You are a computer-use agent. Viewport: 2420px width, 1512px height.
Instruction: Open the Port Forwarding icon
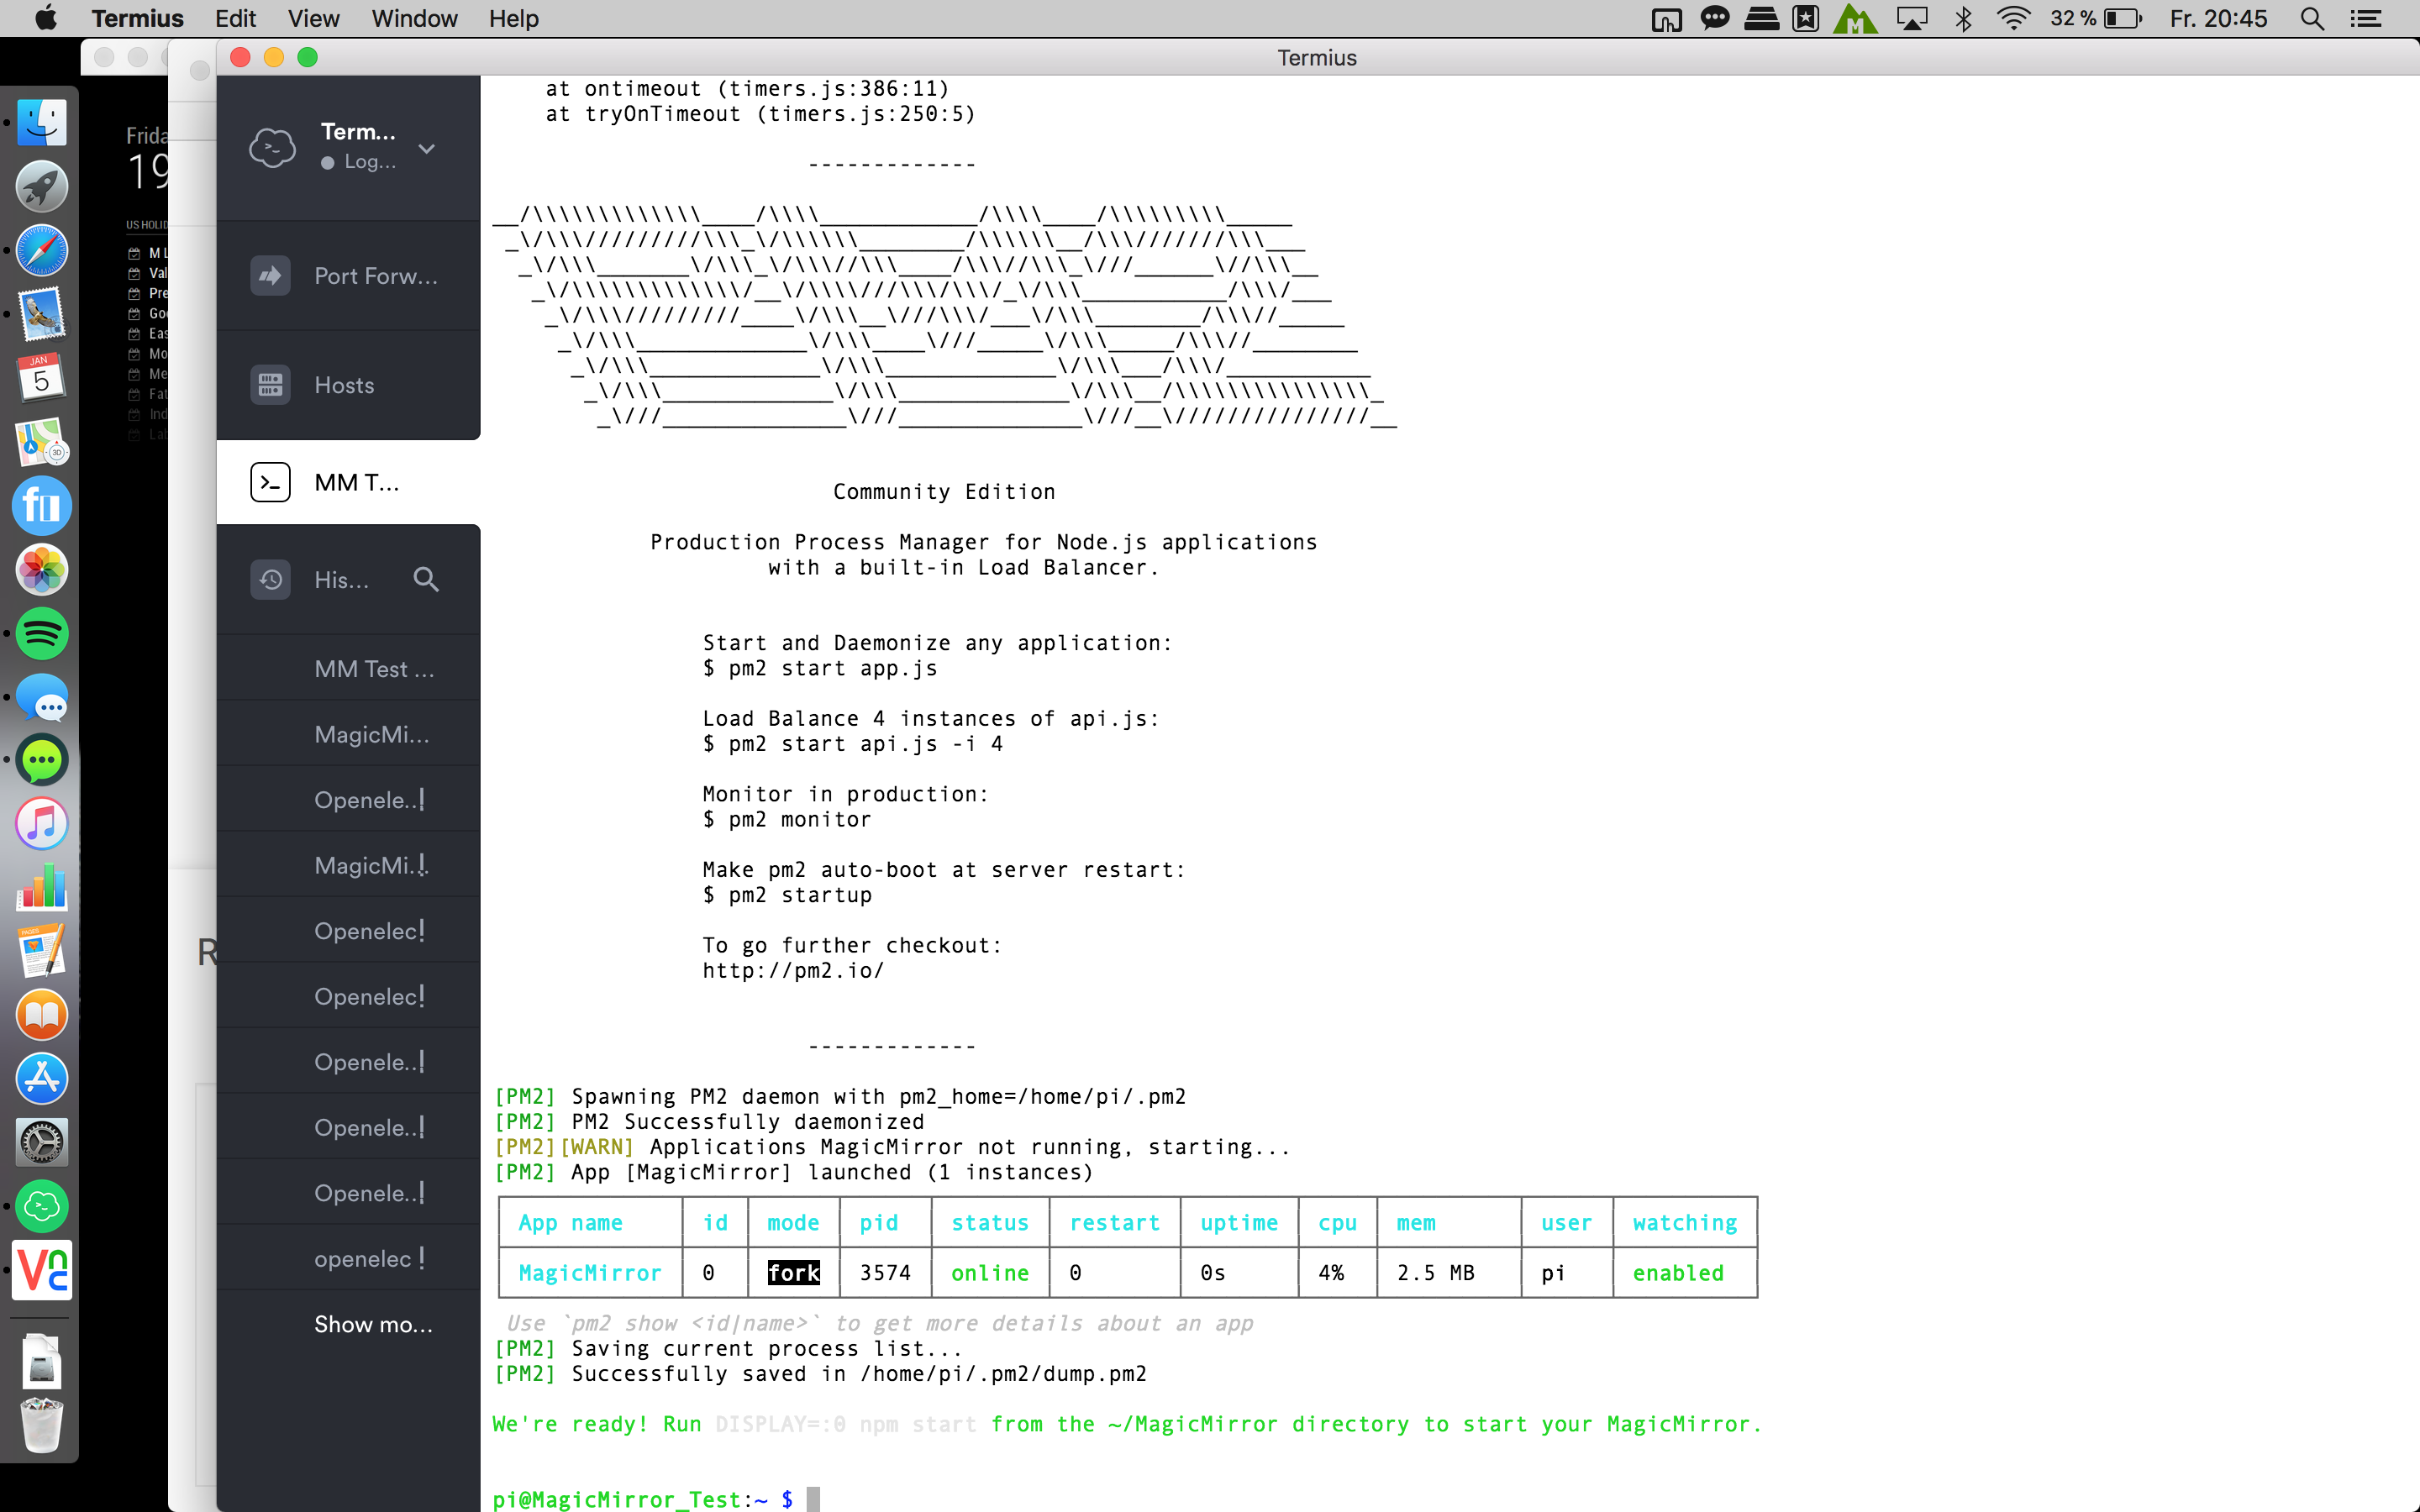pos(270,276)
